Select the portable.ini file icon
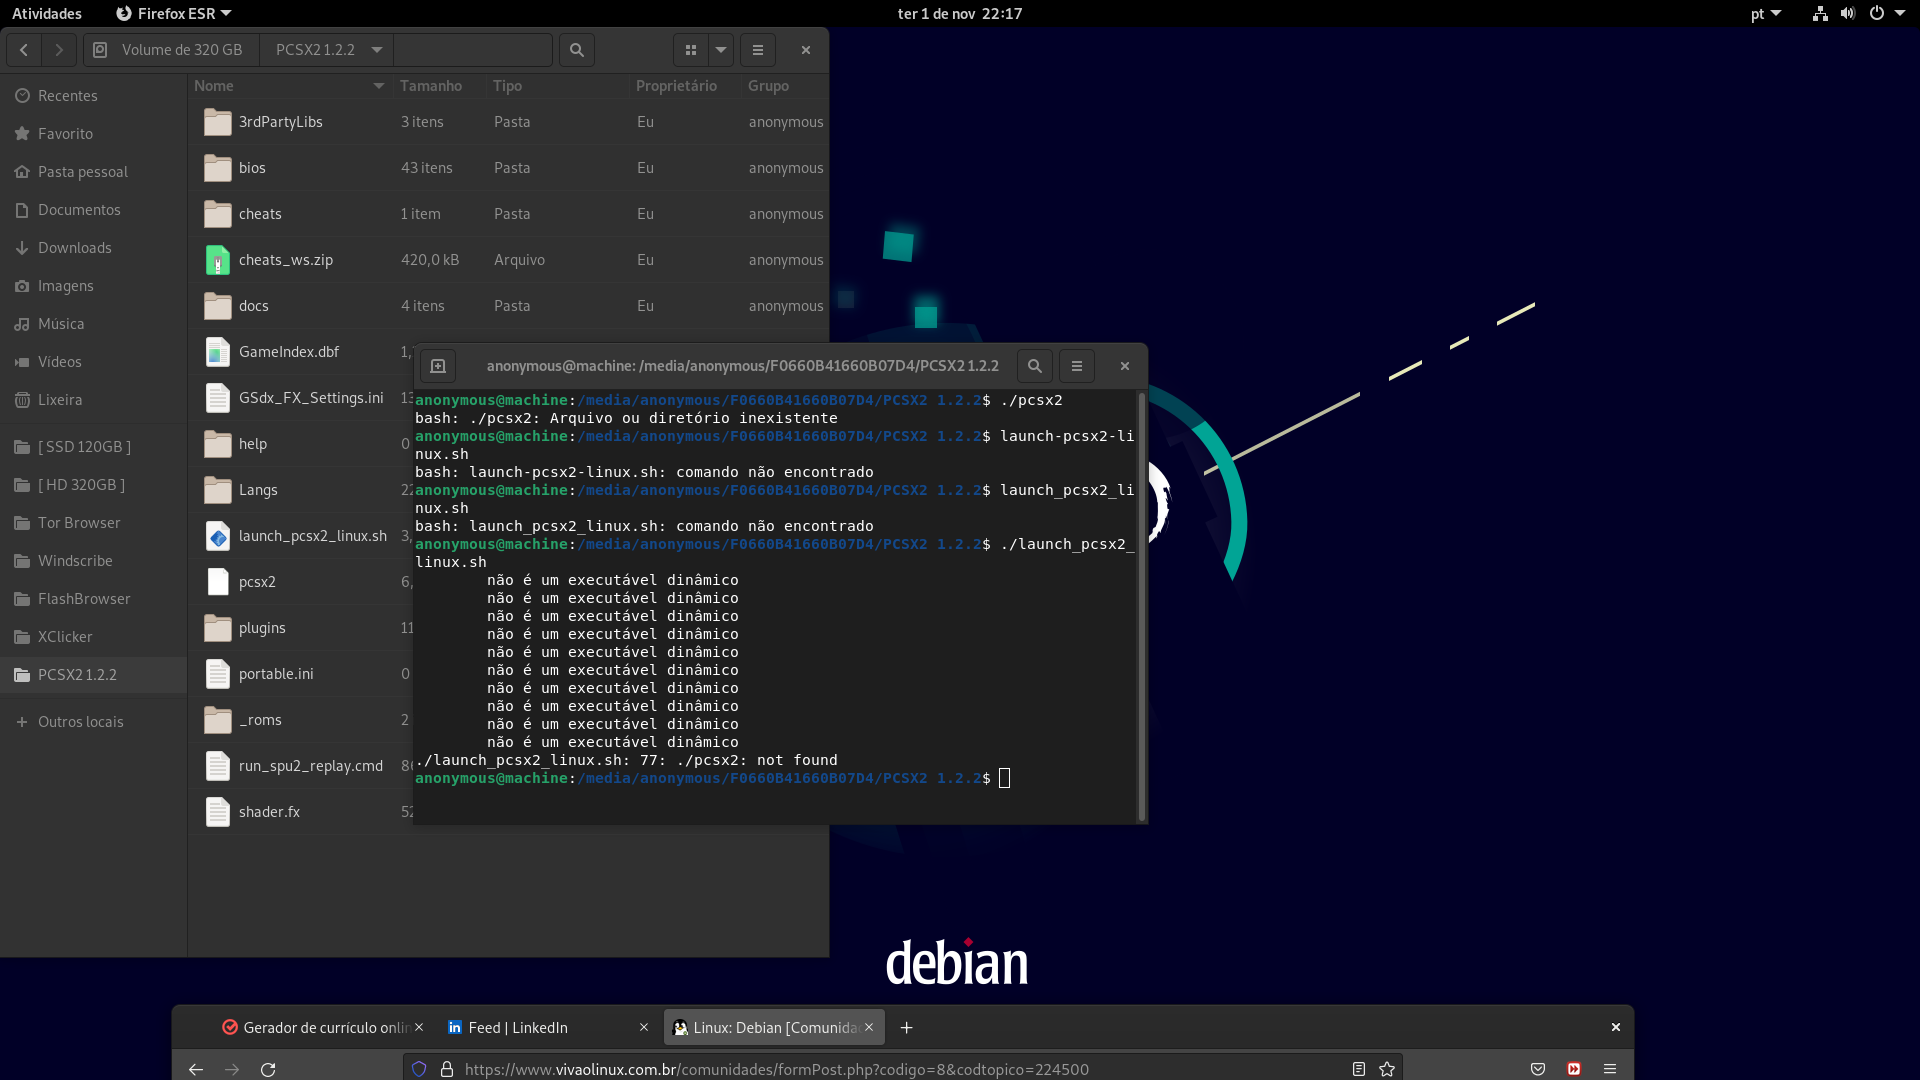Screen dimensions: 1920x1080 coord(218,674)
